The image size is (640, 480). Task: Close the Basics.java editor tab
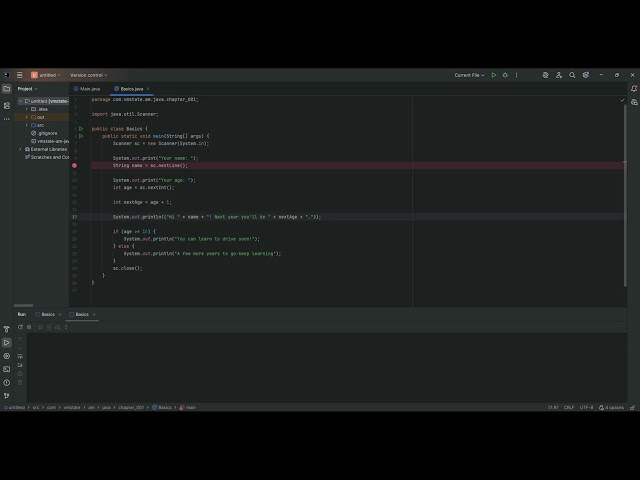148,89
